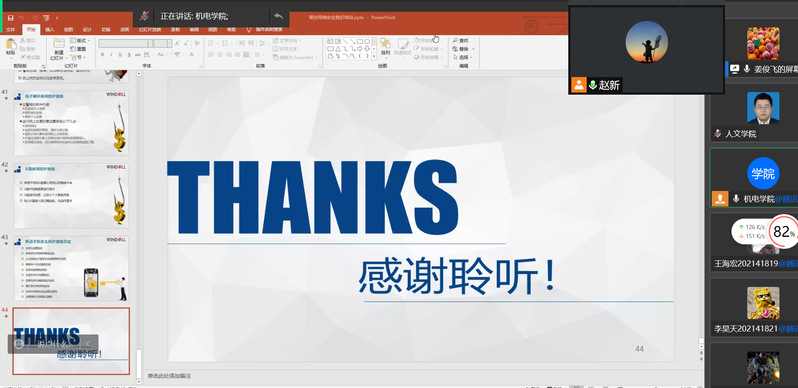798x388 pixels.
Task: Click the font color A button
Action: click(192, 54)
